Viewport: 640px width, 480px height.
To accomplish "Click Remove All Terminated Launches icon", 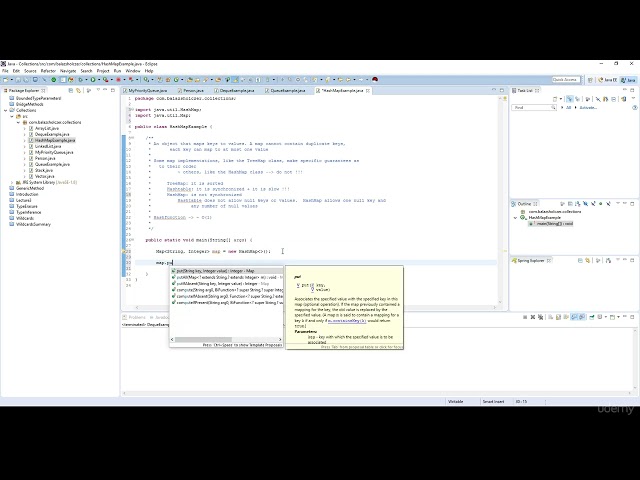I will pos(540,317).
